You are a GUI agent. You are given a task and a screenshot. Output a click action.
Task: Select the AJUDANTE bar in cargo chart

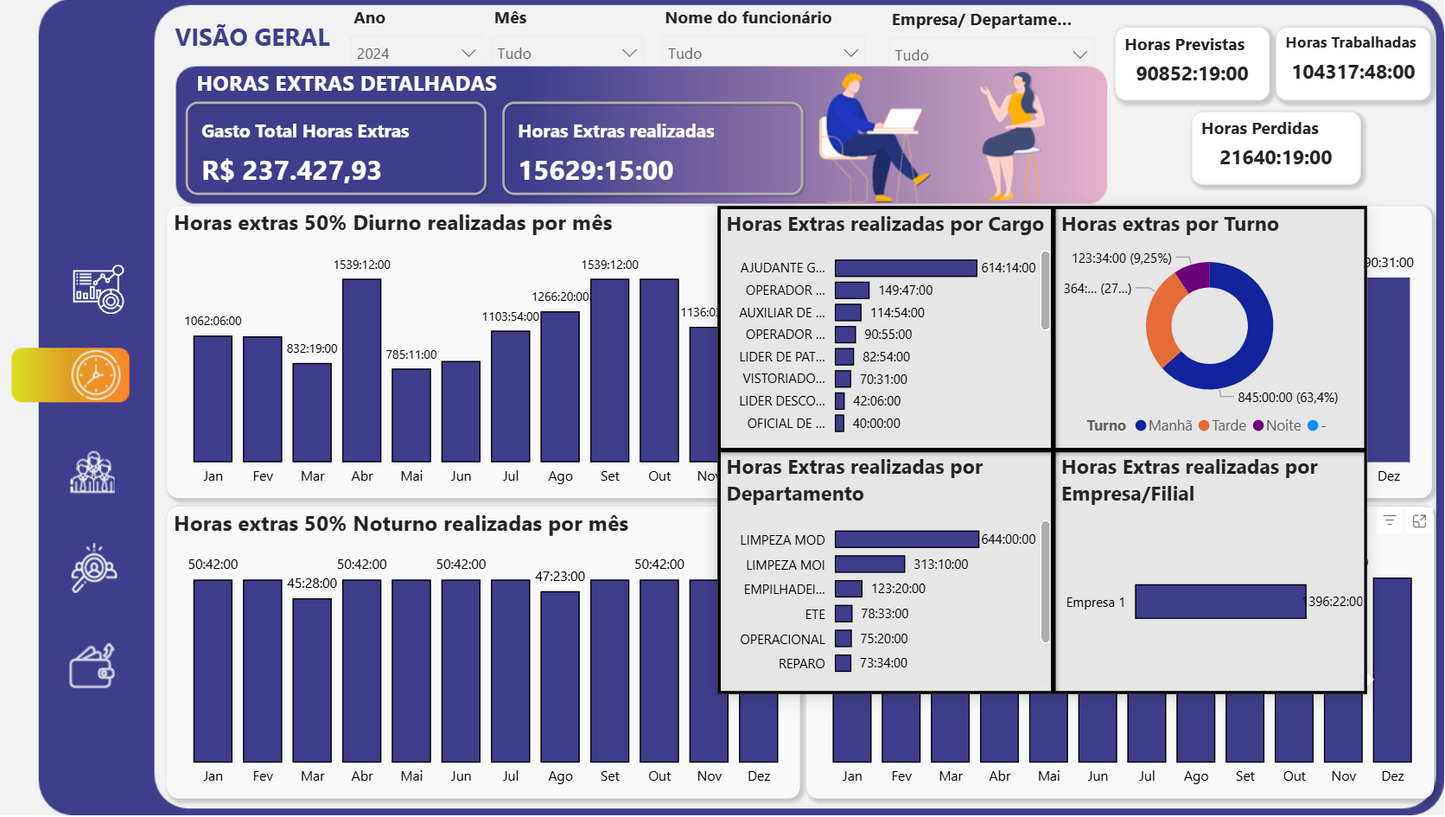coord(905,267)
